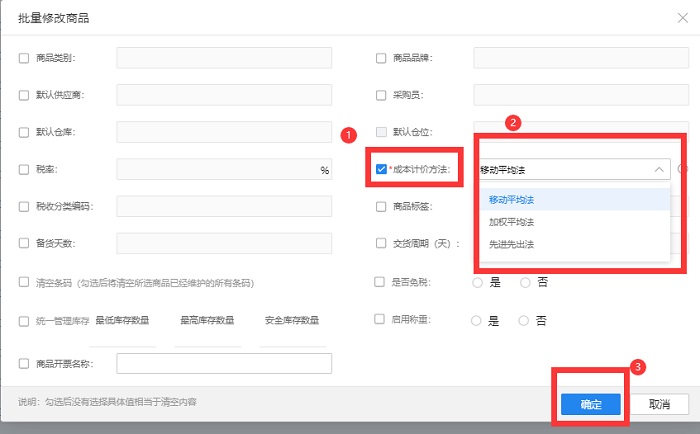Check the 统一管理库存 checkbox
700x434 pixels.
coord(24,321)
